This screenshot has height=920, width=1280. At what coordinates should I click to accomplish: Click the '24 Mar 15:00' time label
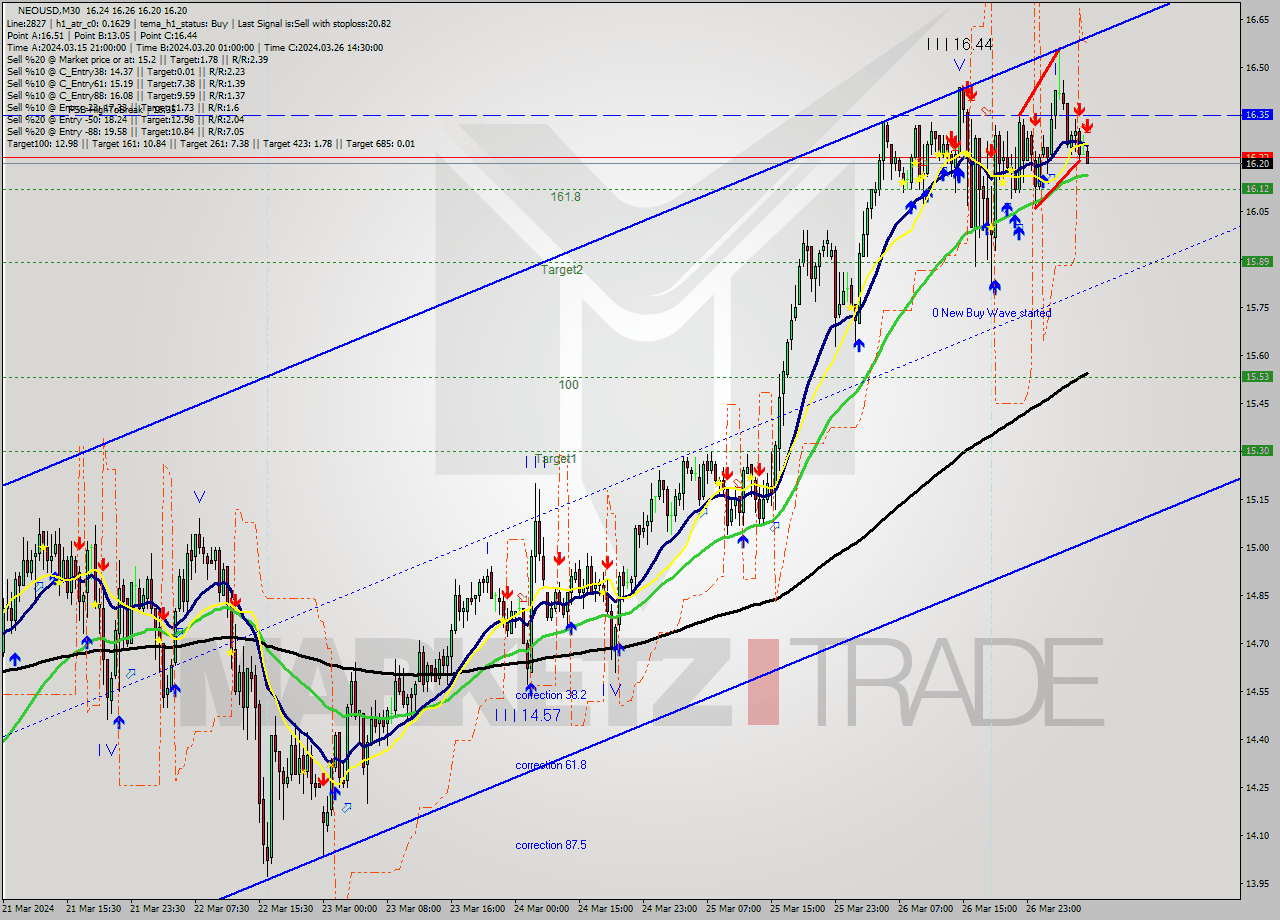coord(606,909)
